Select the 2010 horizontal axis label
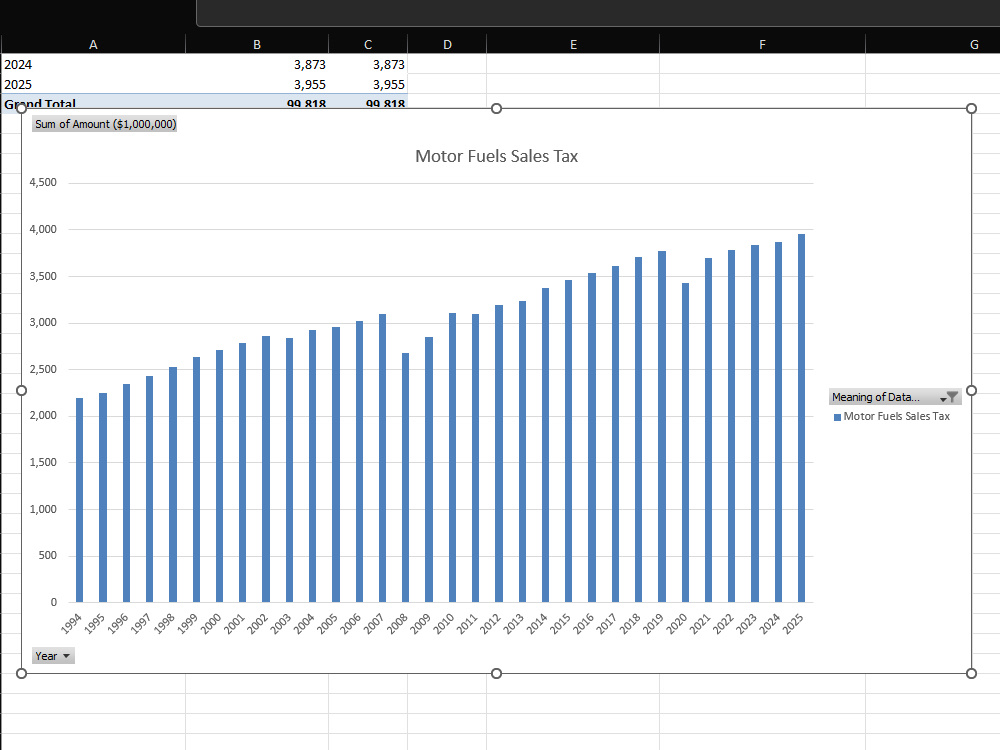This screenshot has width=1000, height=750. click(x=444, y=623)
